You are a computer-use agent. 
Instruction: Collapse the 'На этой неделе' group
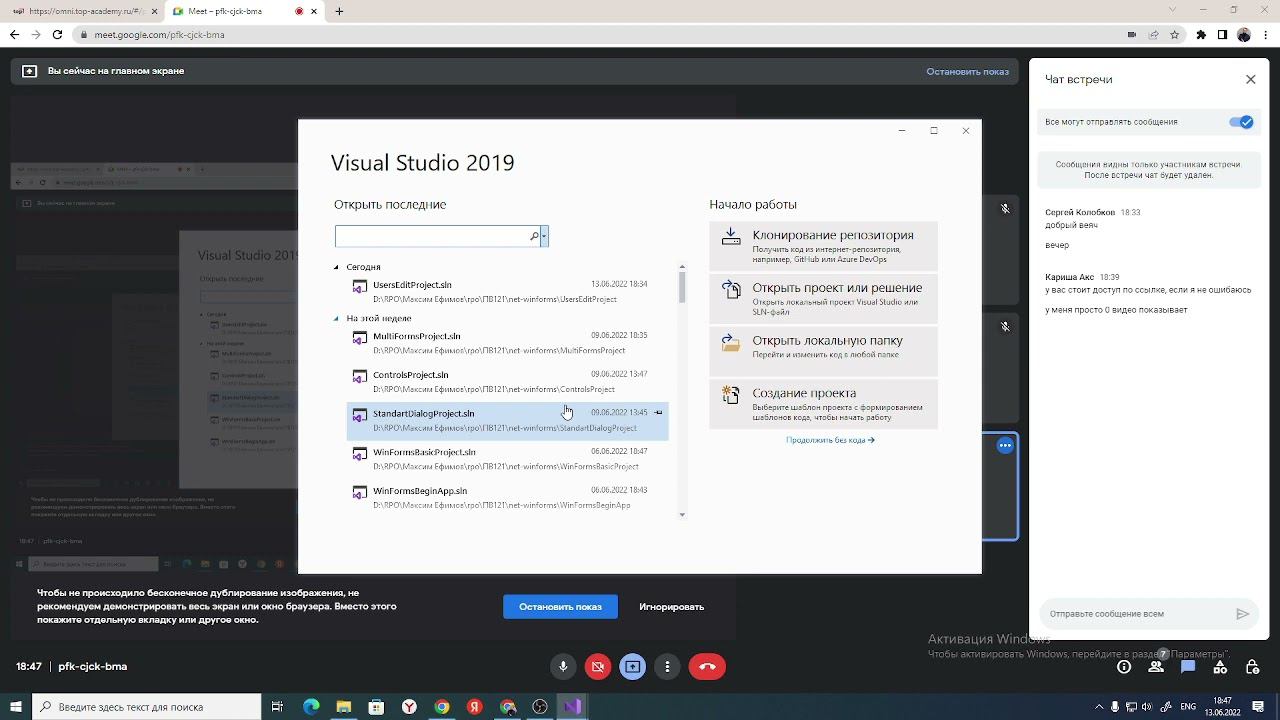pyautogui.click(x=336, y=318)
